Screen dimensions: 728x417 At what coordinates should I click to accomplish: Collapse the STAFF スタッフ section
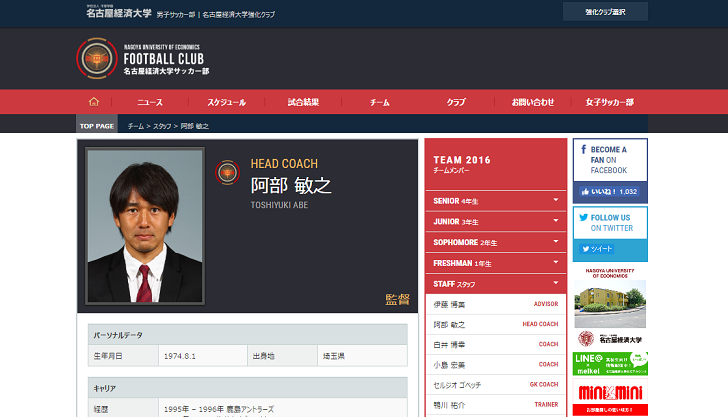tap(495, 284)
